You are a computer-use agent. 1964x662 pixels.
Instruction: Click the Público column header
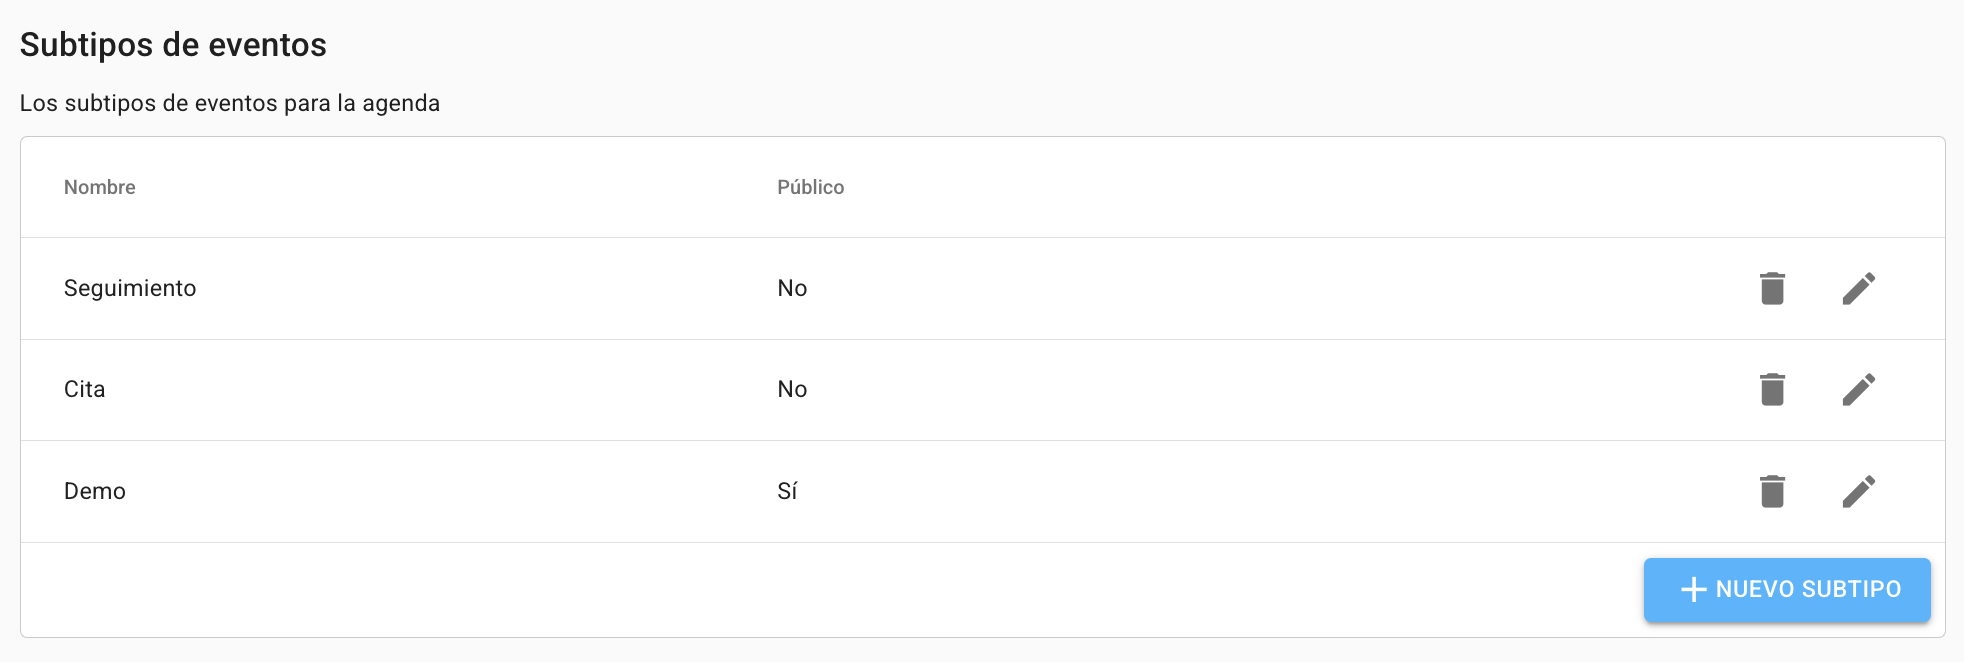pos(810,187)
